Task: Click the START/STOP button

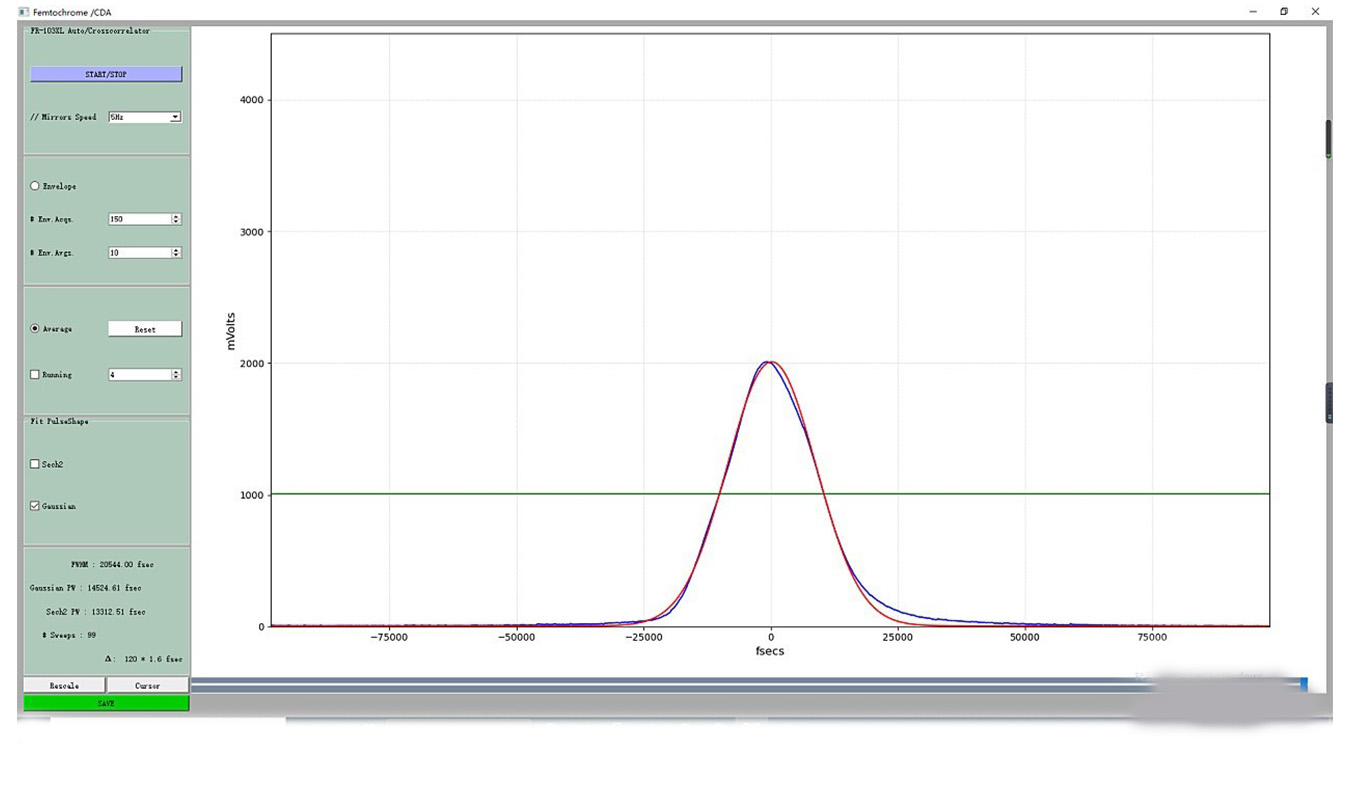Action: point(106,74)
